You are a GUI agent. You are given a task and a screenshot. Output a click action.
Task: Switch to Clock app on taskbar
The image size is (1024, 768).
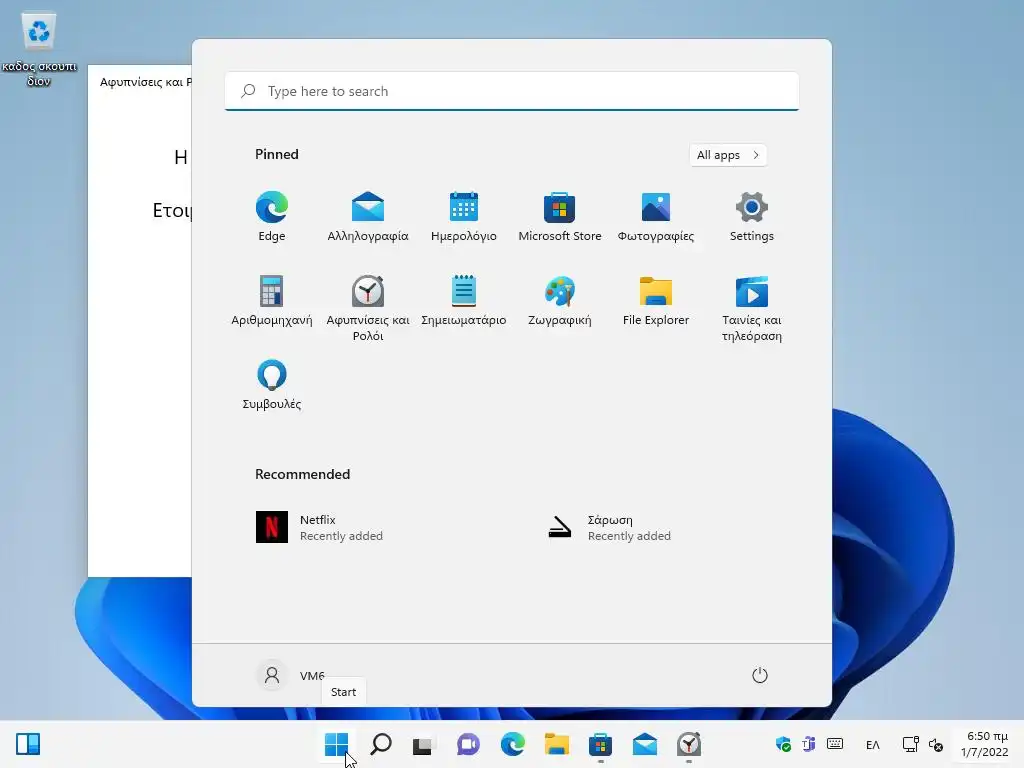coord(689,744)
